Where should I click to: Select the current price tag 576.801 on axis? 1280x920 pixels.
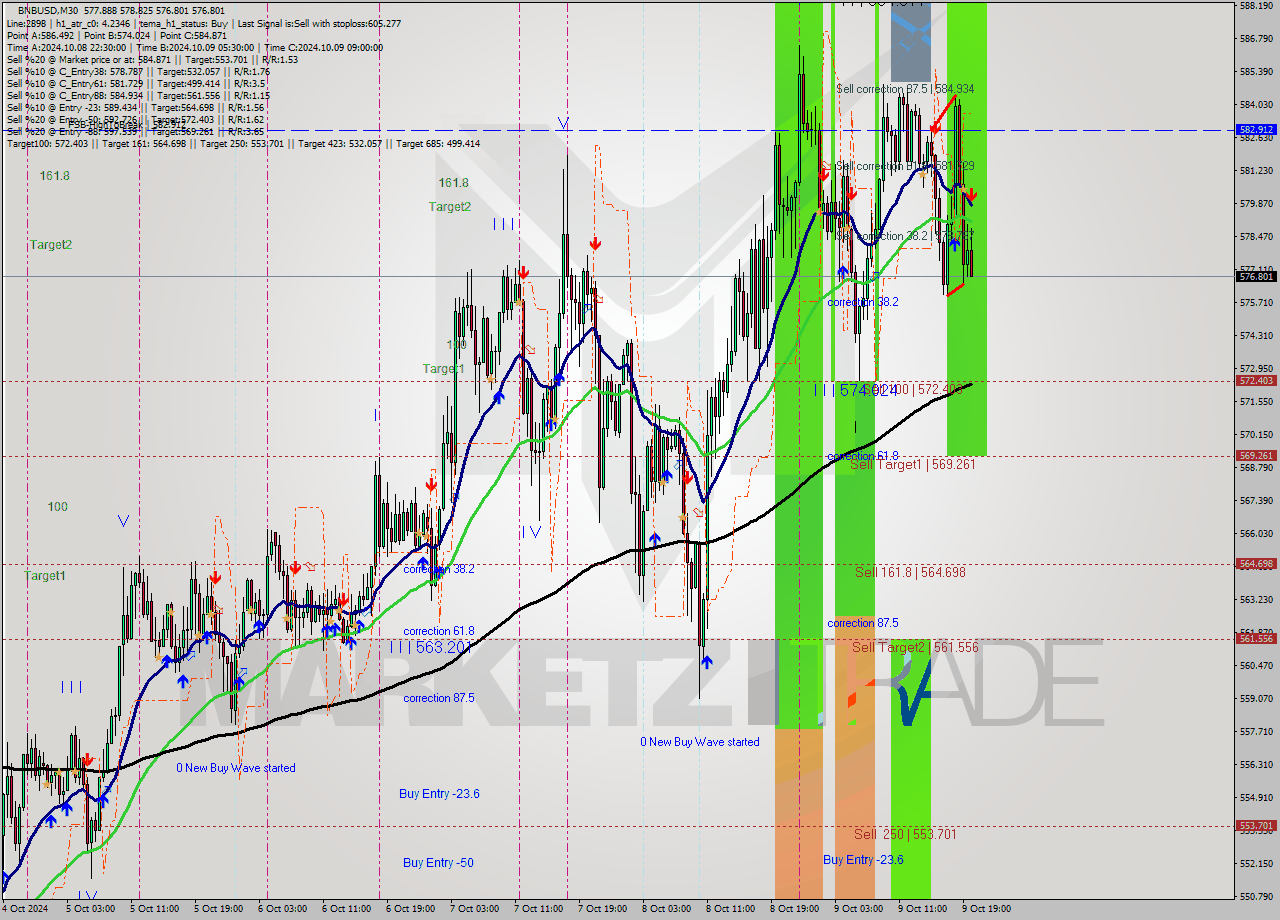pos(1256,276)
